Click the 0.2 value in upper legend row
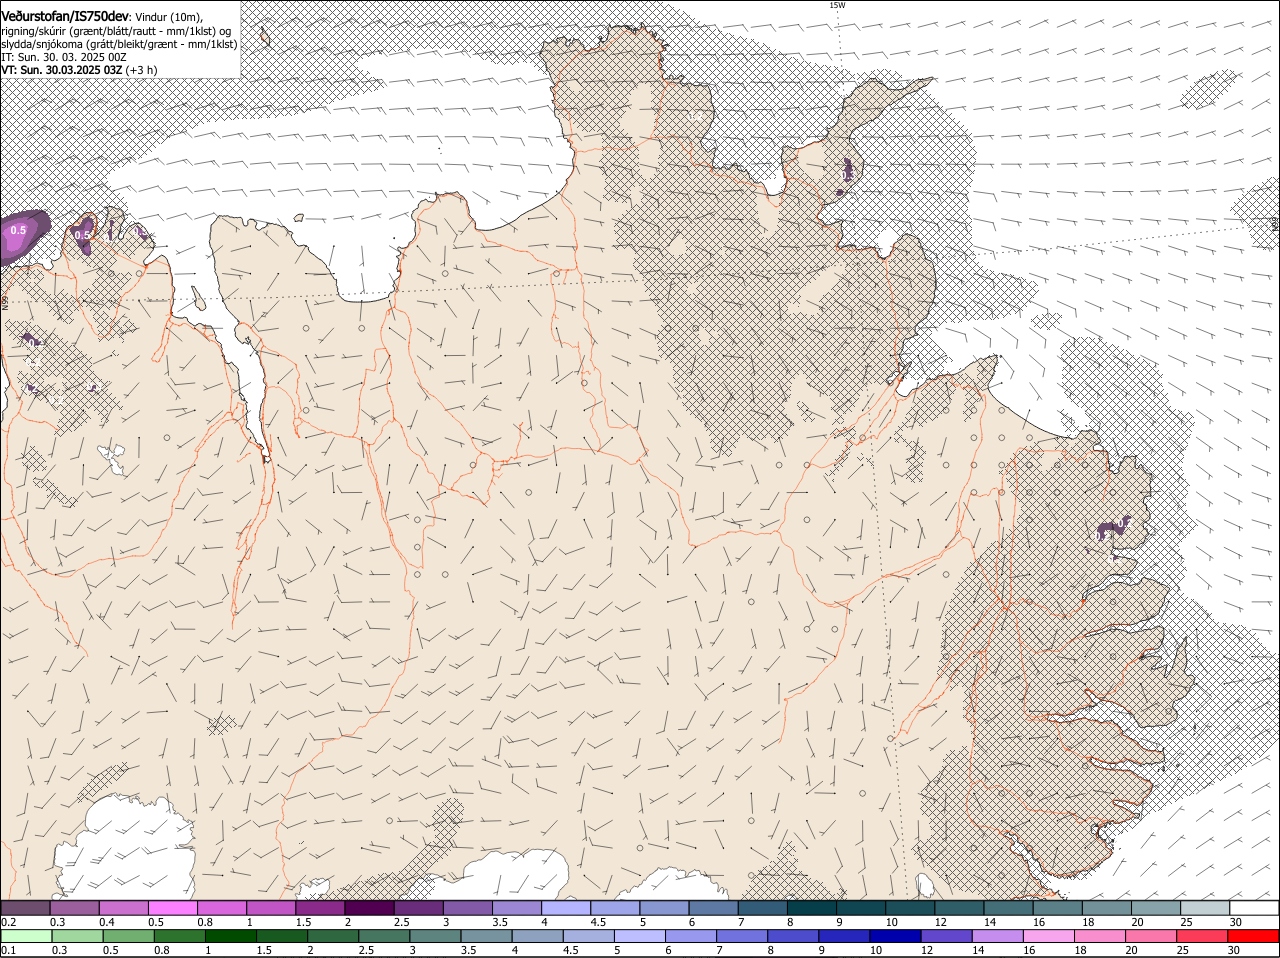Viewport: 1280px width, 958px height. (x=8, y=922)
